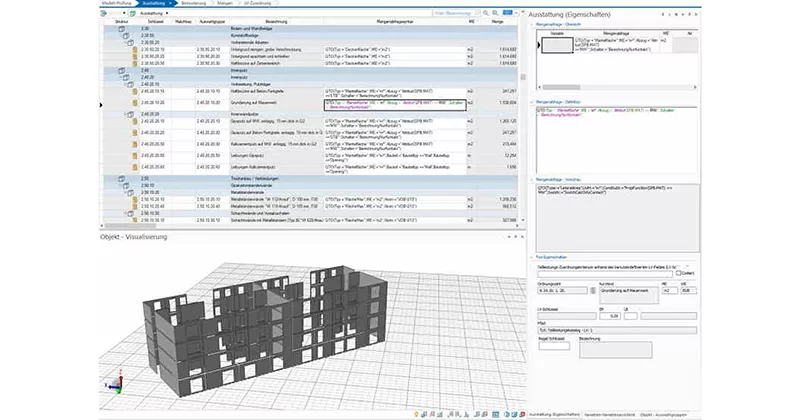Image resolution: width=800 pixels, height=420 pixels.
Task: Click the item icon of row 2.50.10.20.10
Action: pos(135,200)
